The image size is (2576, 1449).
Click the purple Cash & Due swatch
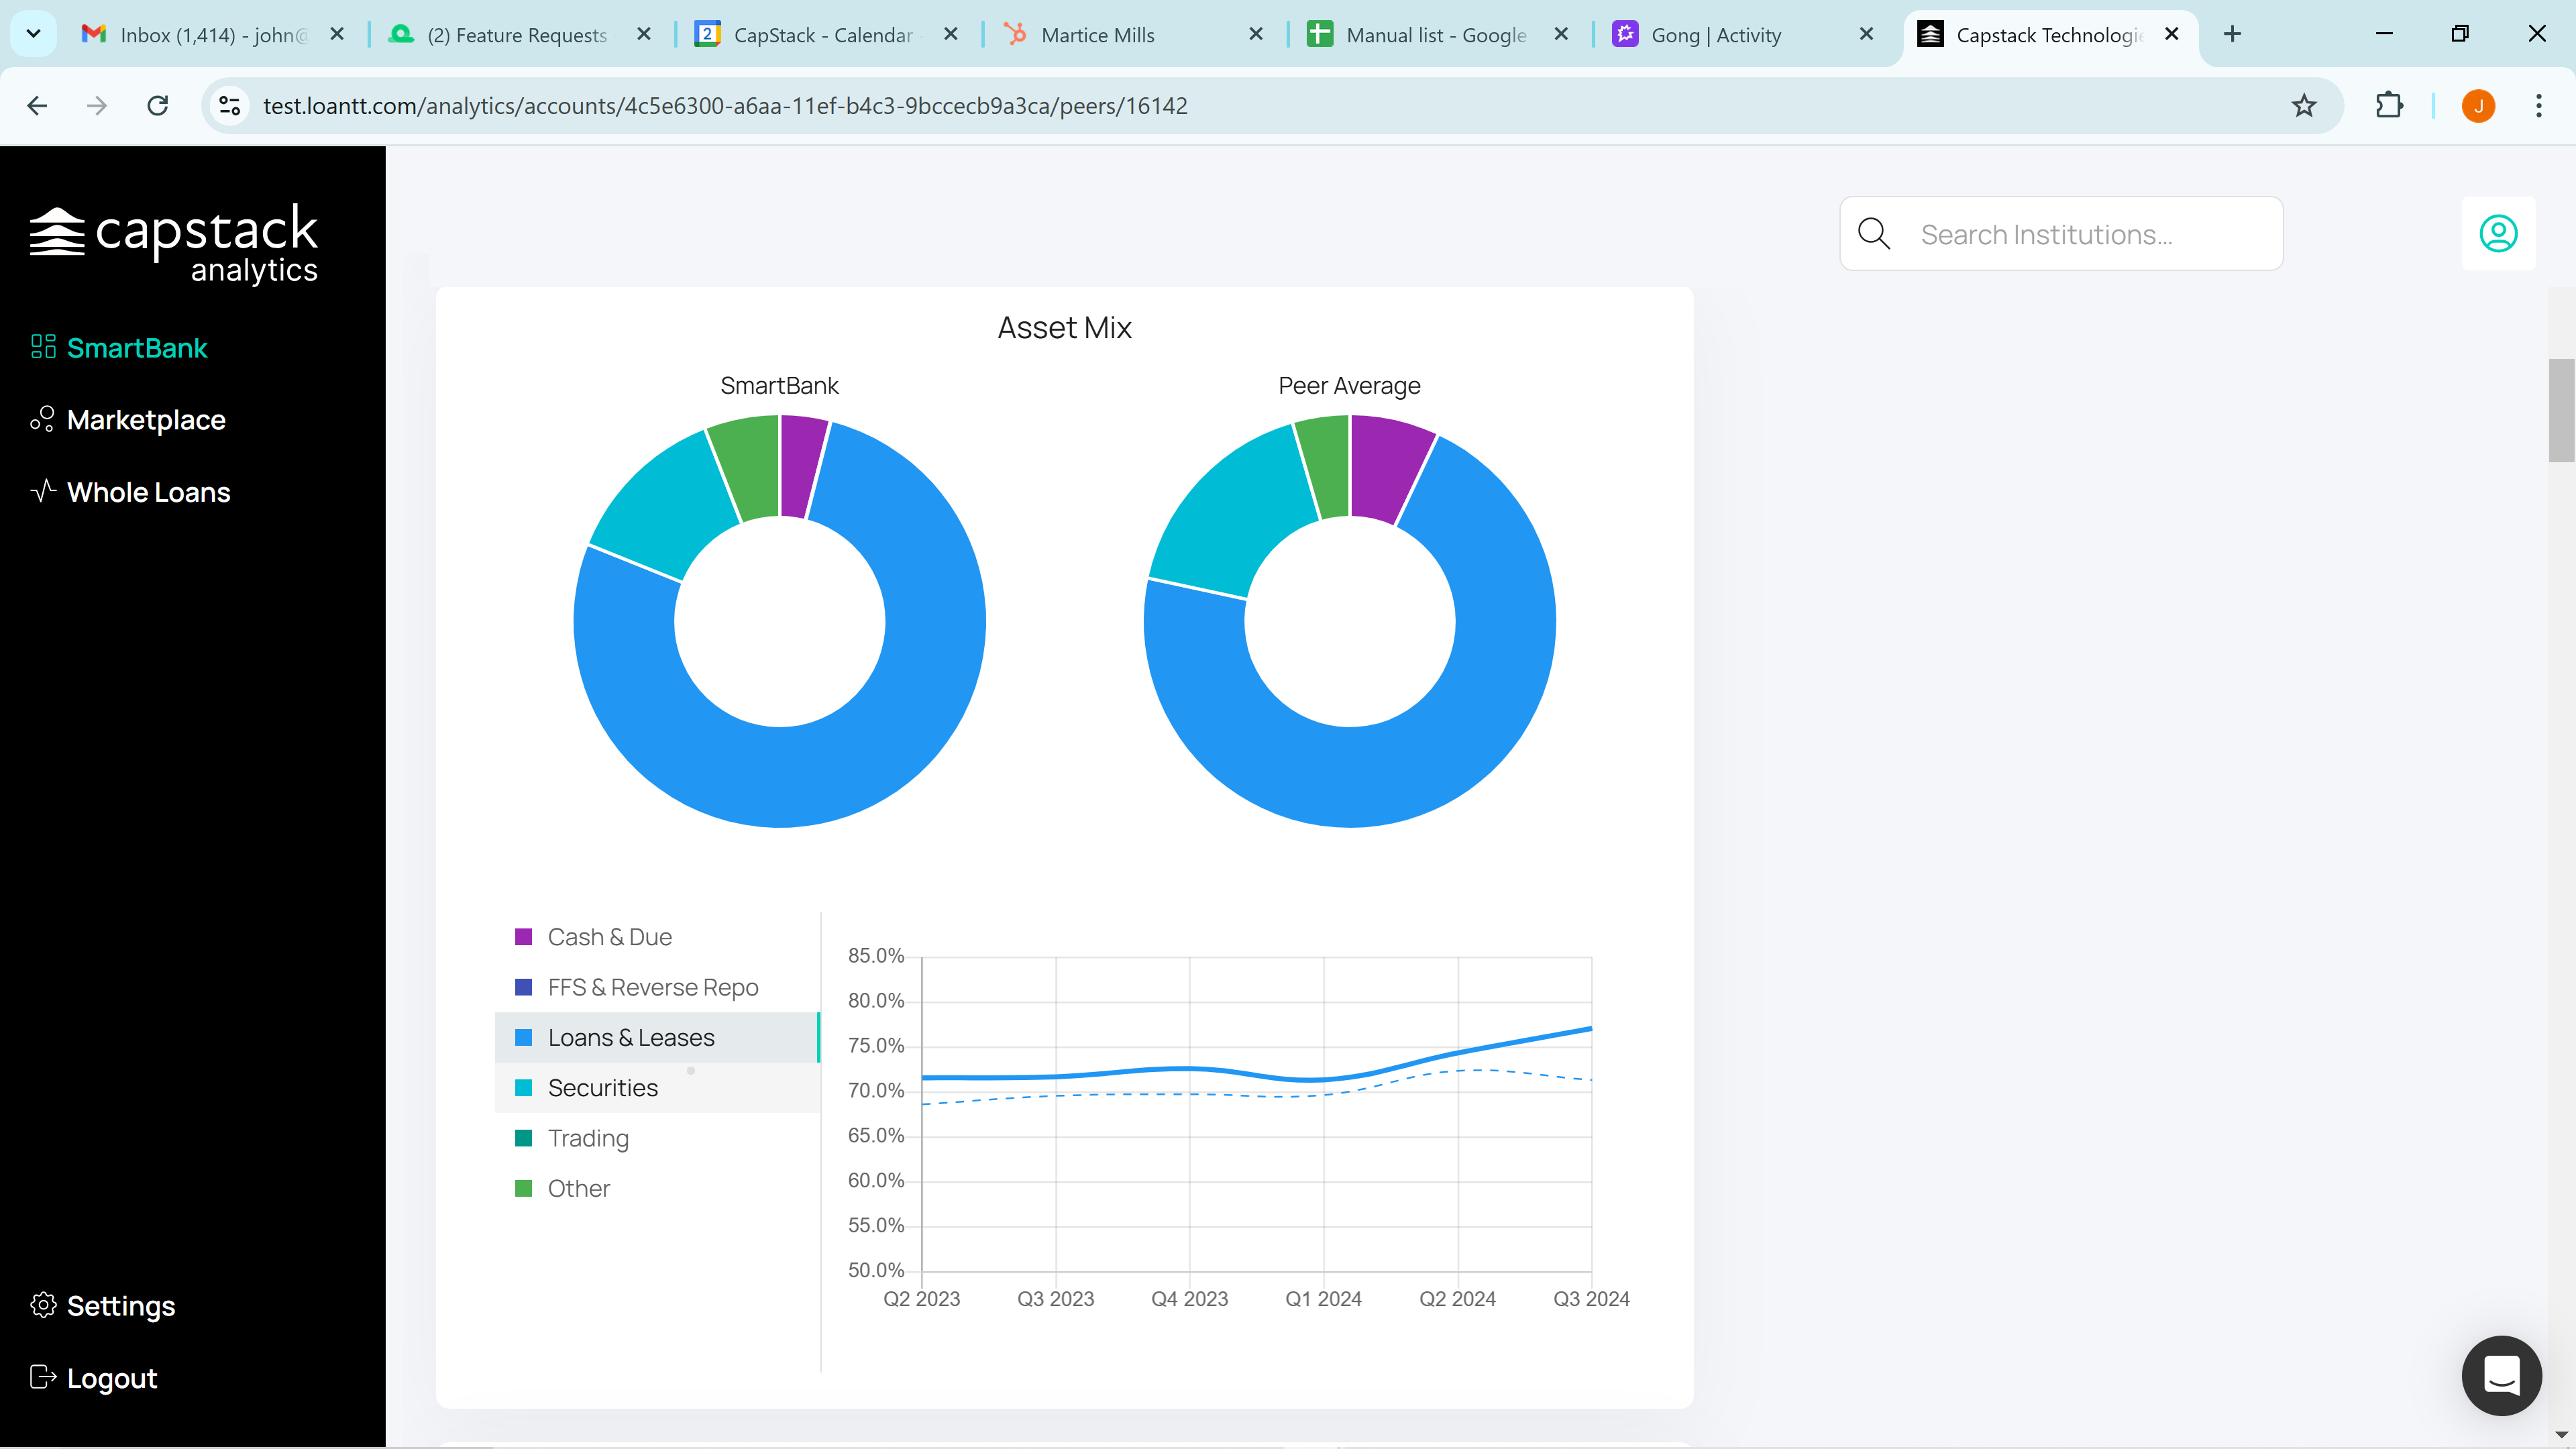pos(523,937)
